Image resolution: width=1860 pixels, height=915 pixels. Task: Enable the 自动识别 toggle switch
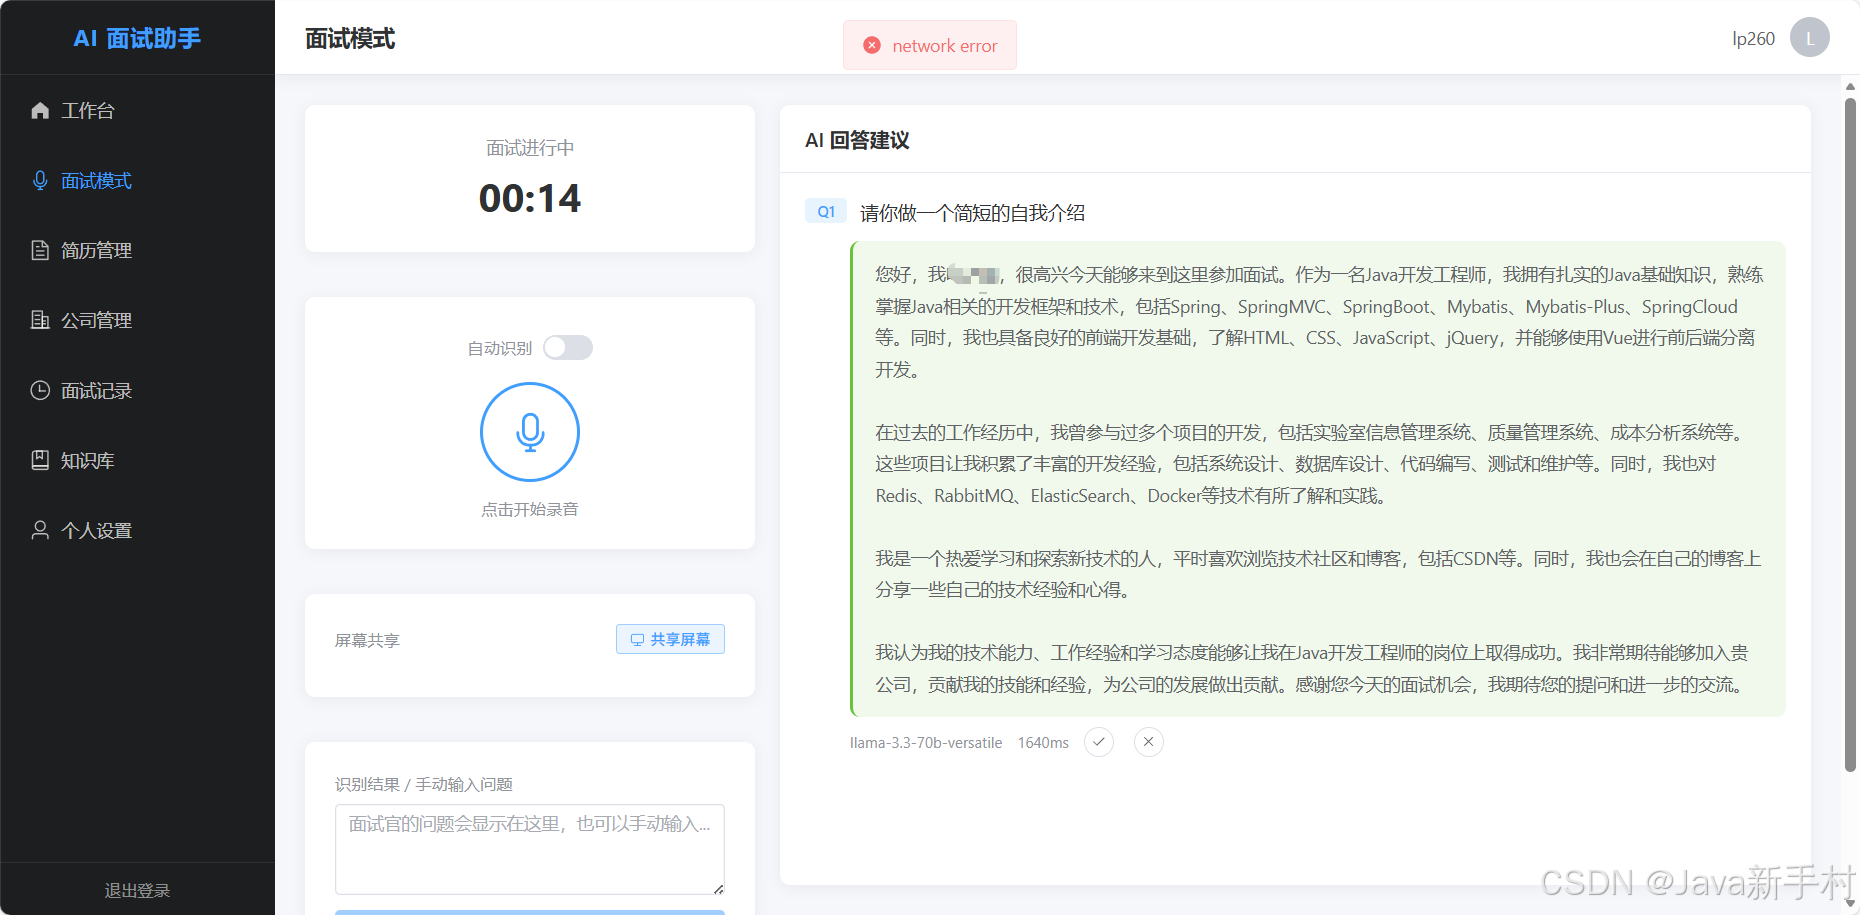click(567, 347)
